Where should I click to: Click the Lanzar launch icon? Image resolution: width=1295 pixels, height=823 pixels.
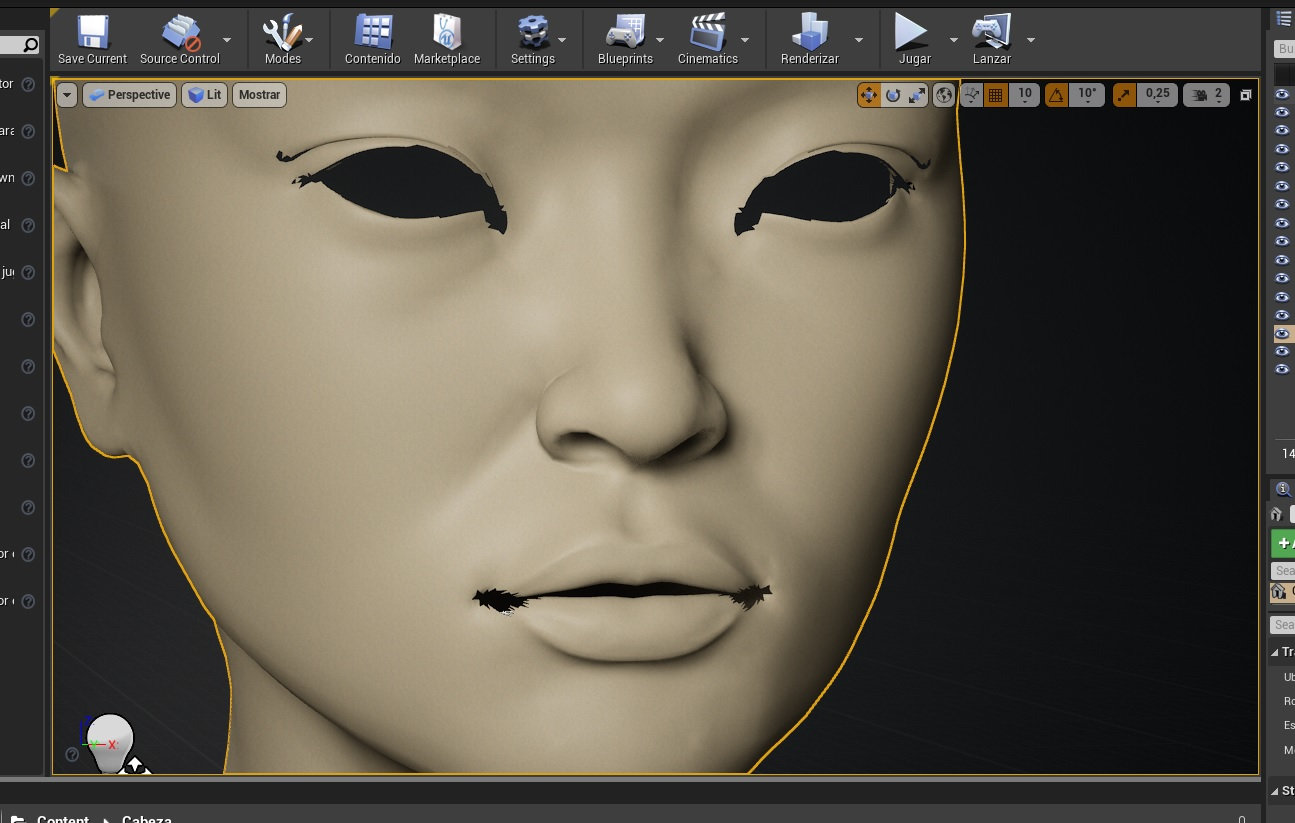pyautogui.click(x=992, y=40)
